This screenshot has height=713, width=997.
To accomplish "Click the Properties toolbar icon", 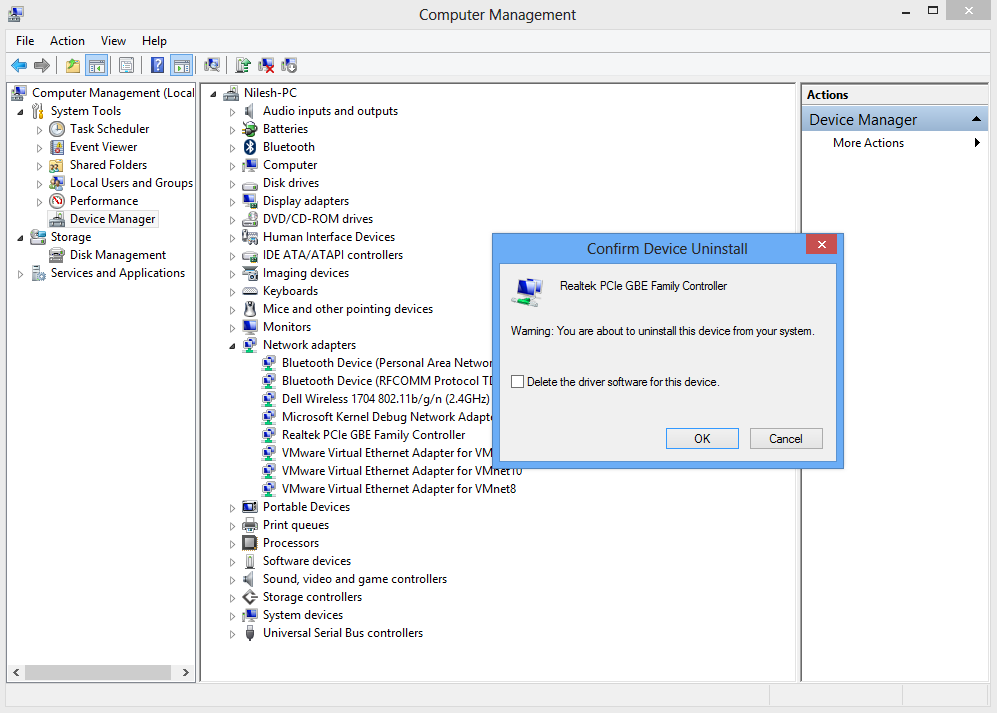I will point(127,65).
